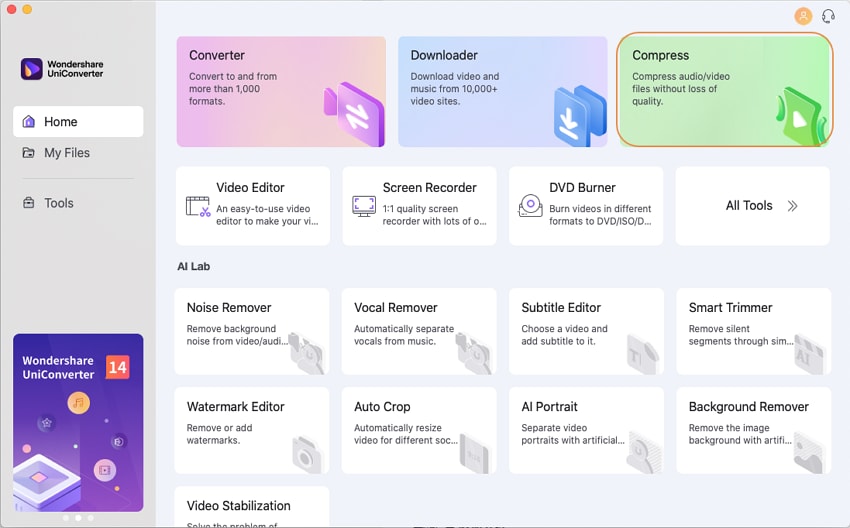Click the Noise Remover card icon

[307, 353]
